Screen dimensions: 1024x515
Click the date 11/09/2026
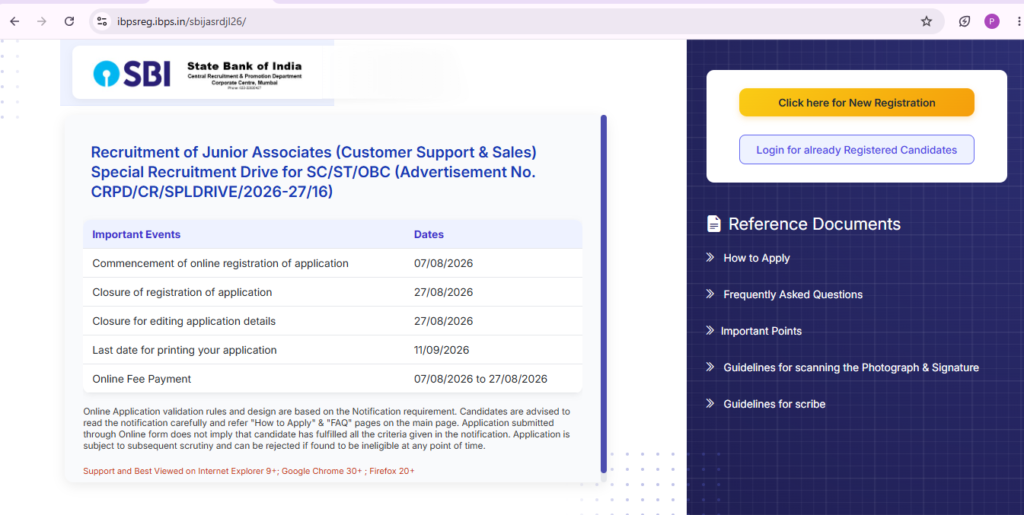click(x=441, y=350)
